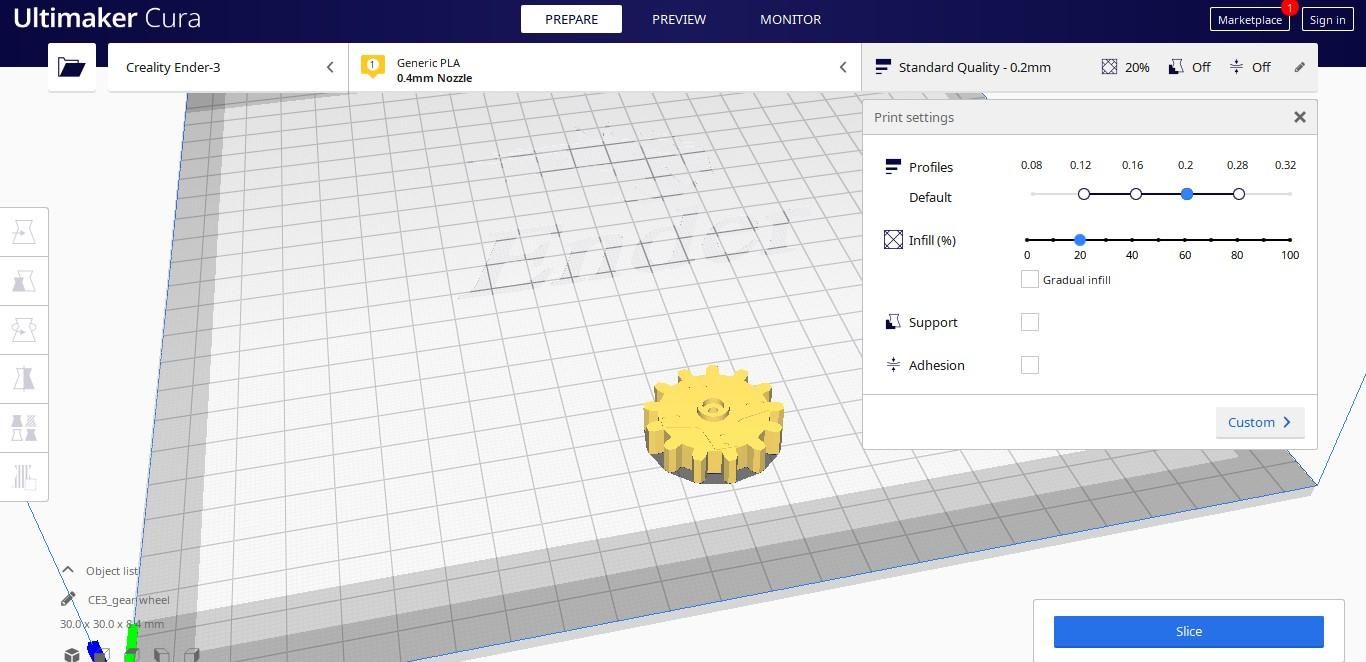The image size is (1366, 662).
Task: Close the Print settings panel
Action: (x=1299, y=117)
